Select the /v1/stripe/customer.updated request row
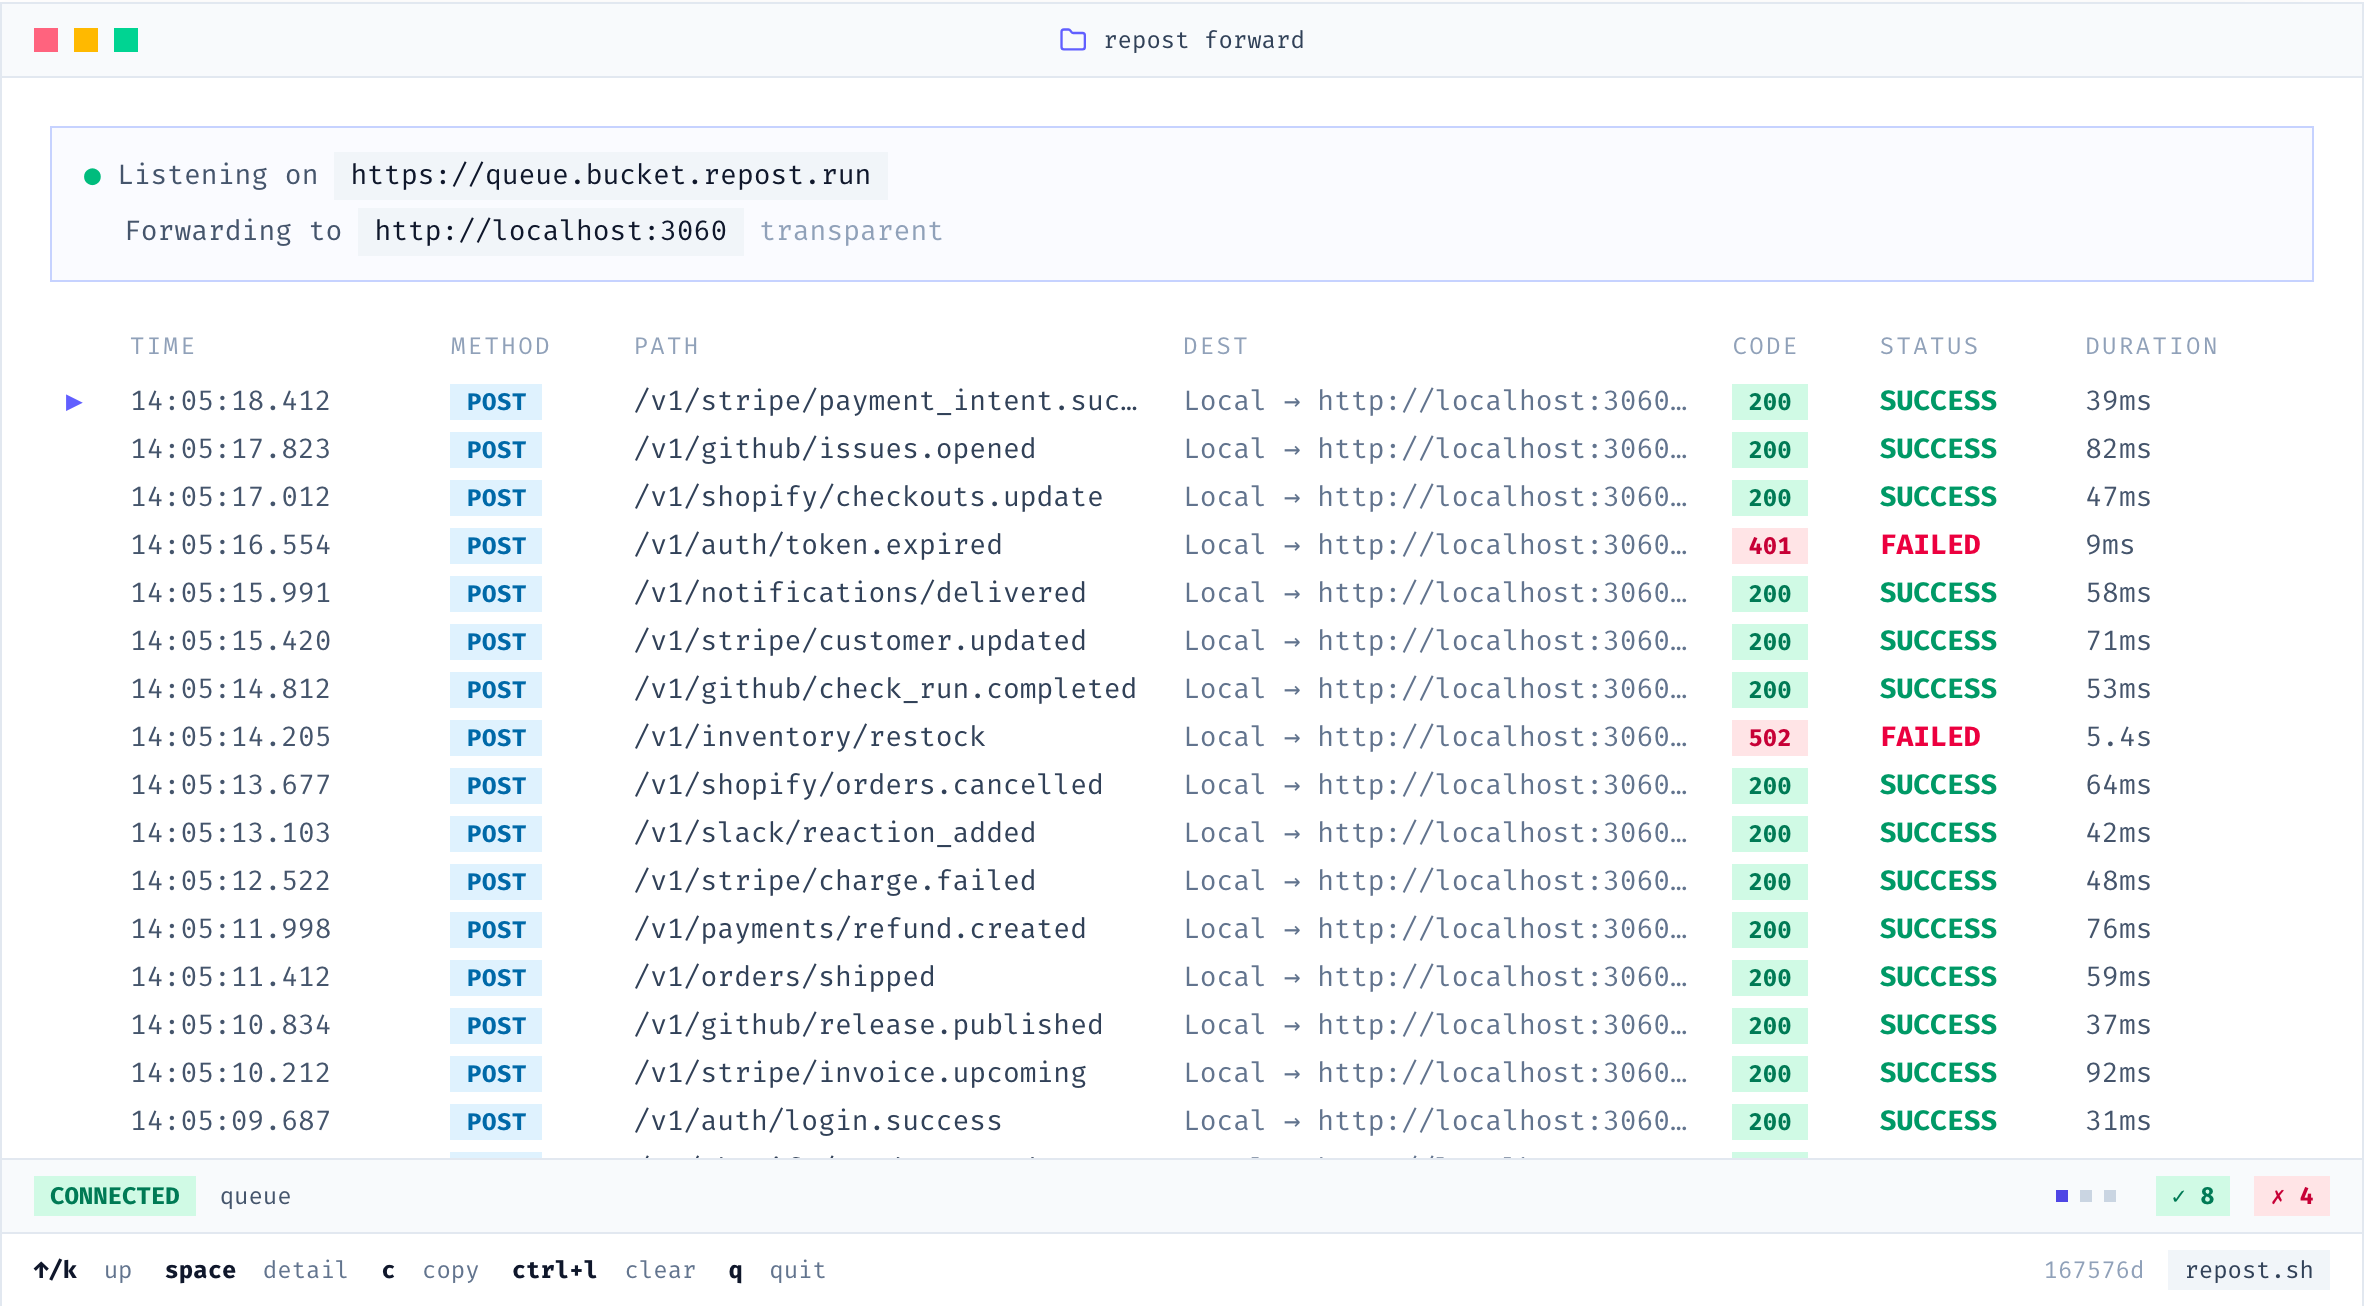2364x1308 pixels. click(1182, 641)
